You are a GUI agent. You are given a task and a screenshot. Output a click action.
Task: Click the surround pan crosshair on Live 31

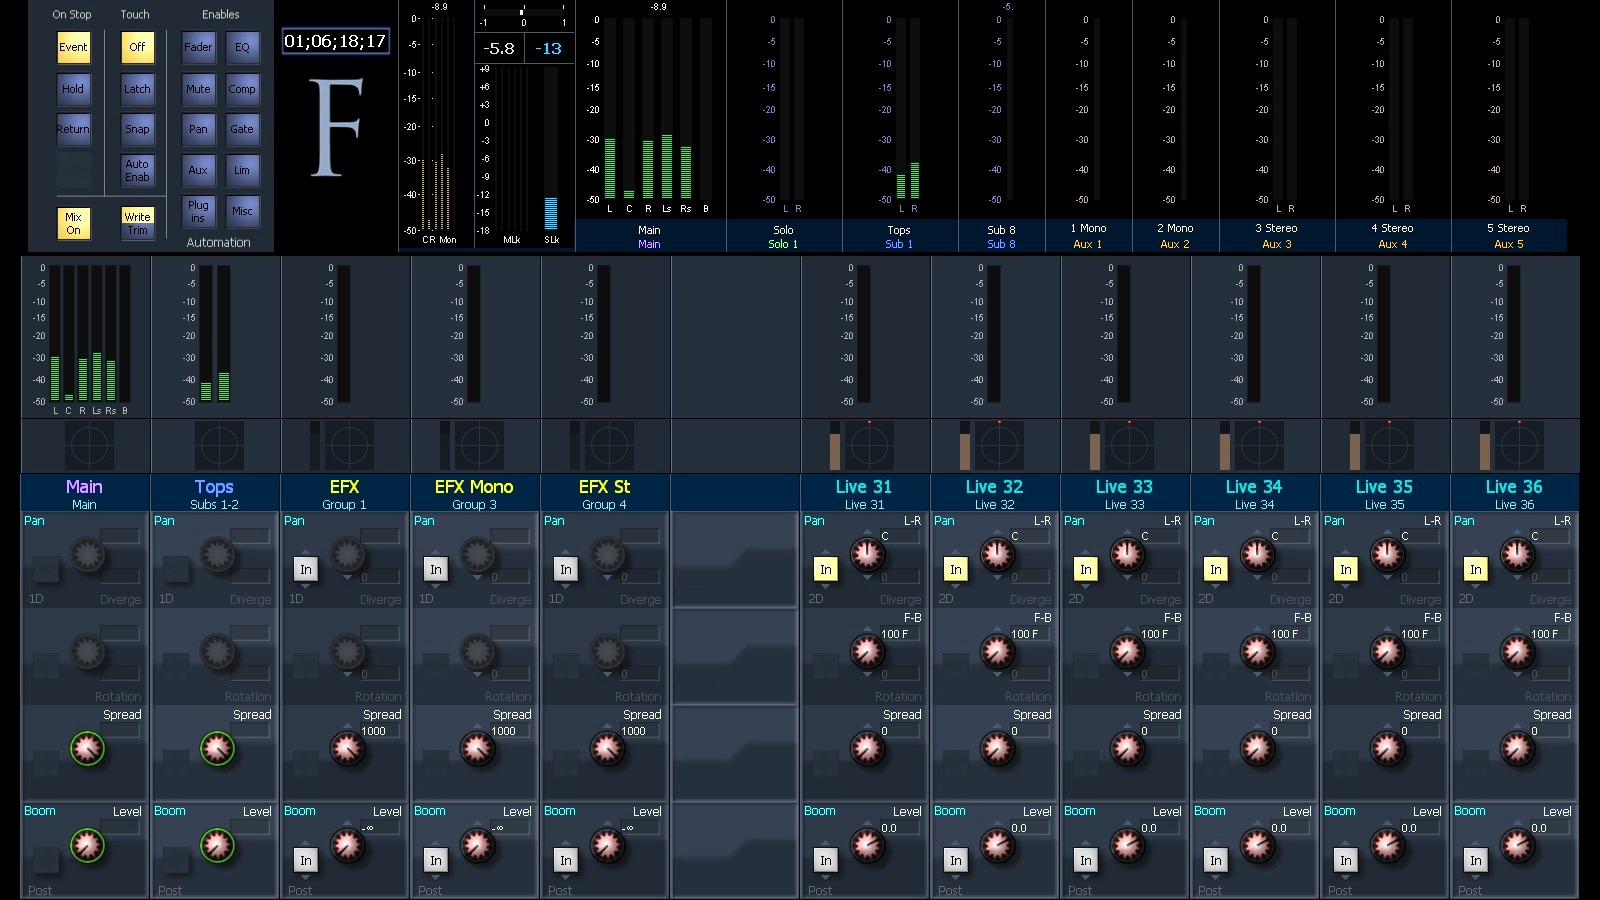pos(869,445)
